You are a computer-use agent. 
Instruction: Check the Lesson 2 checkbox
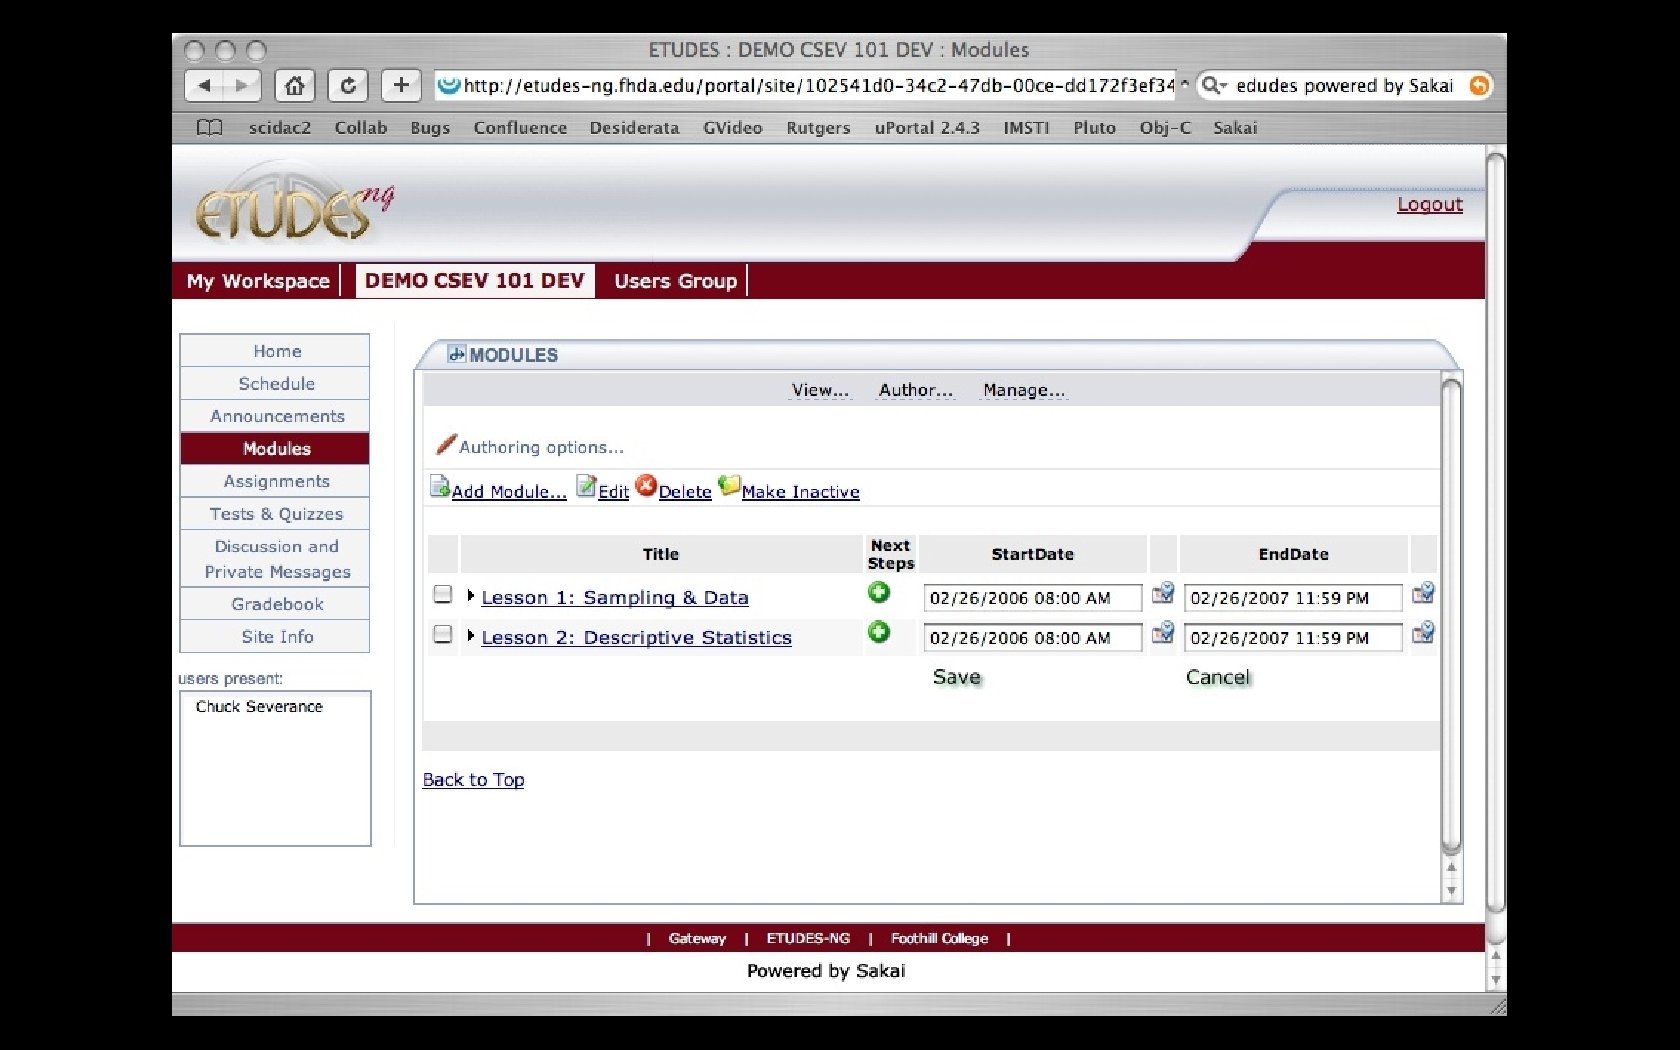tap(443, 634)
